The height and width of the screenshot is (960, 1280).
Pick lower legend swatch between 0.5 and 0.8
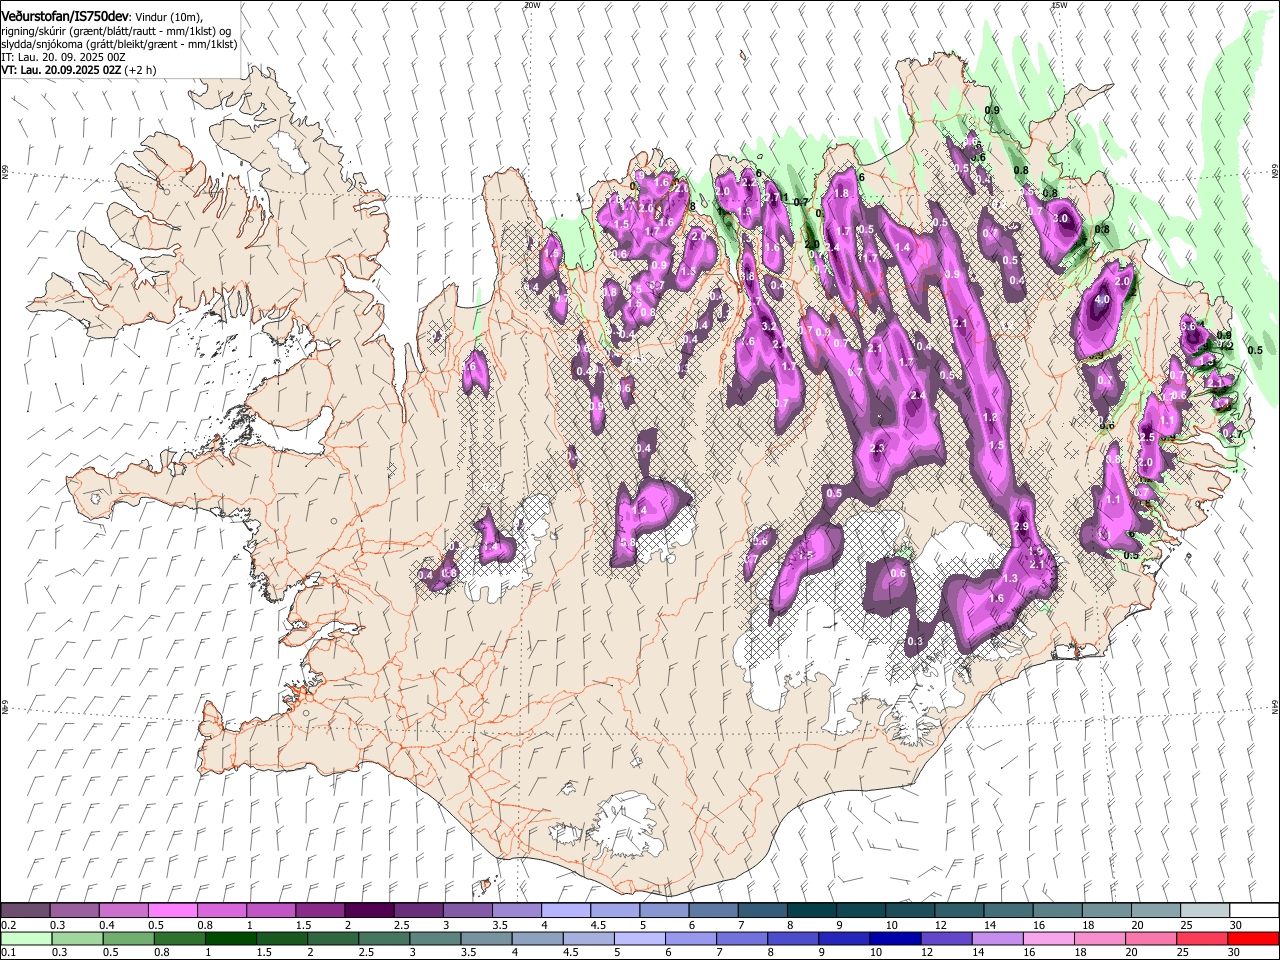coord(129,938)
